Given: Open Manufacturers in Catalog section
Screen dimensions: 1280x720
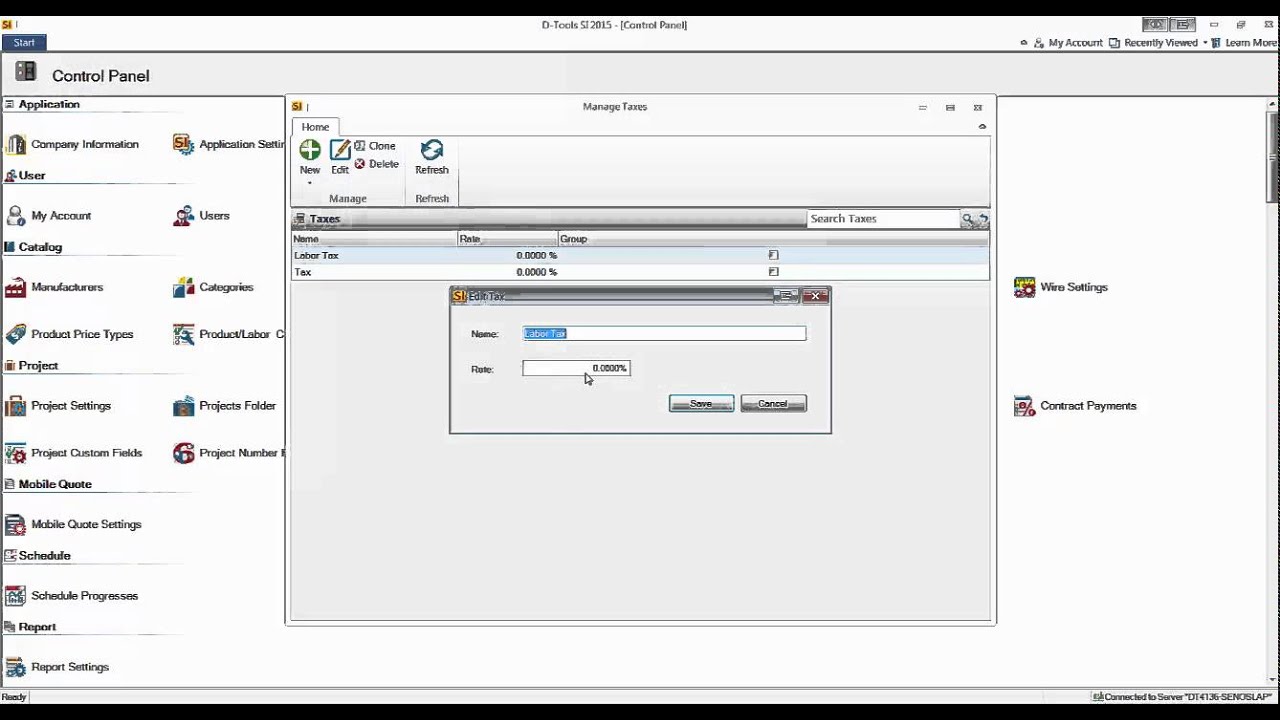Looking at the screenshot, I should tap(54, 287).
